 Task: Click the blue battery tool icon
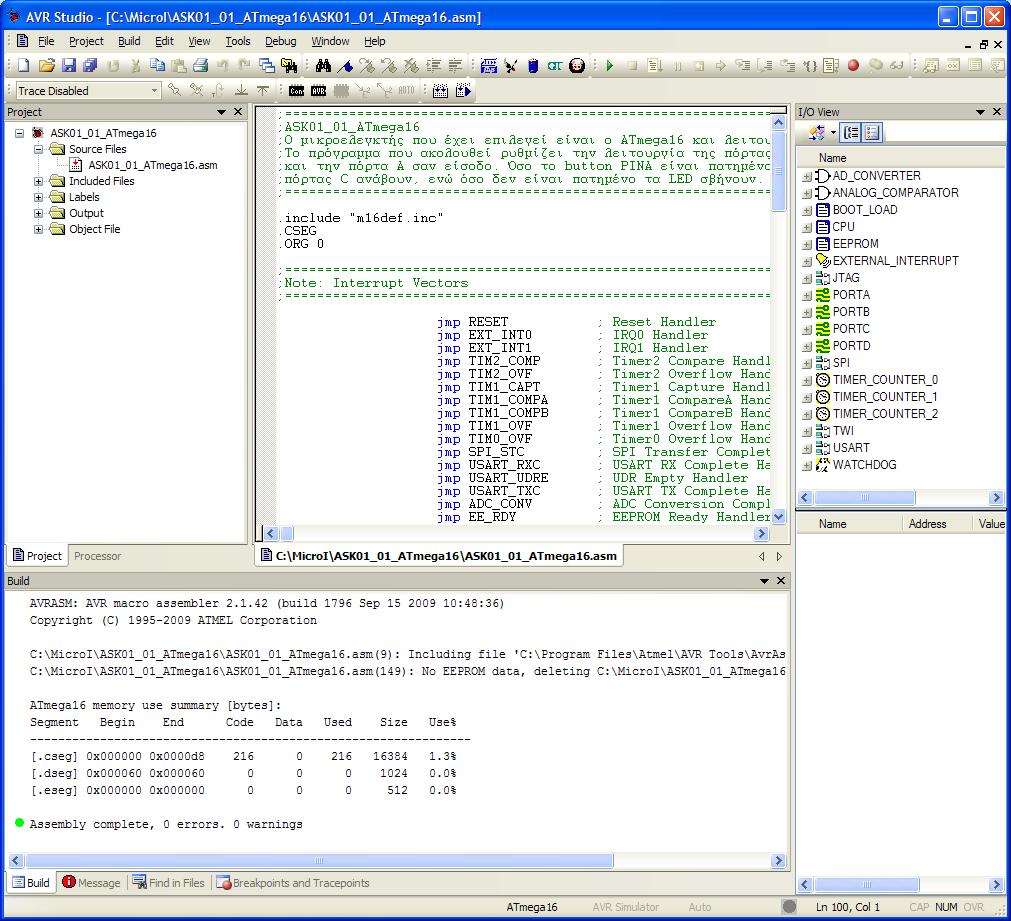[x=533, y=66]
